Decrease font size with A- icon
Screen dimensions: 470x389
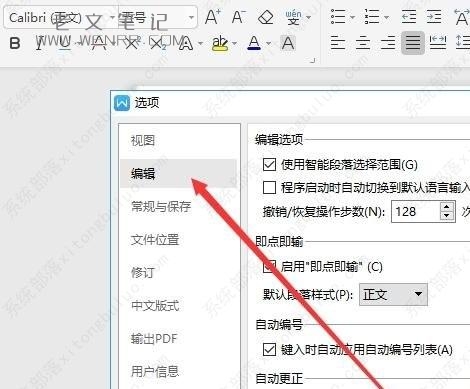coord(238,17)
